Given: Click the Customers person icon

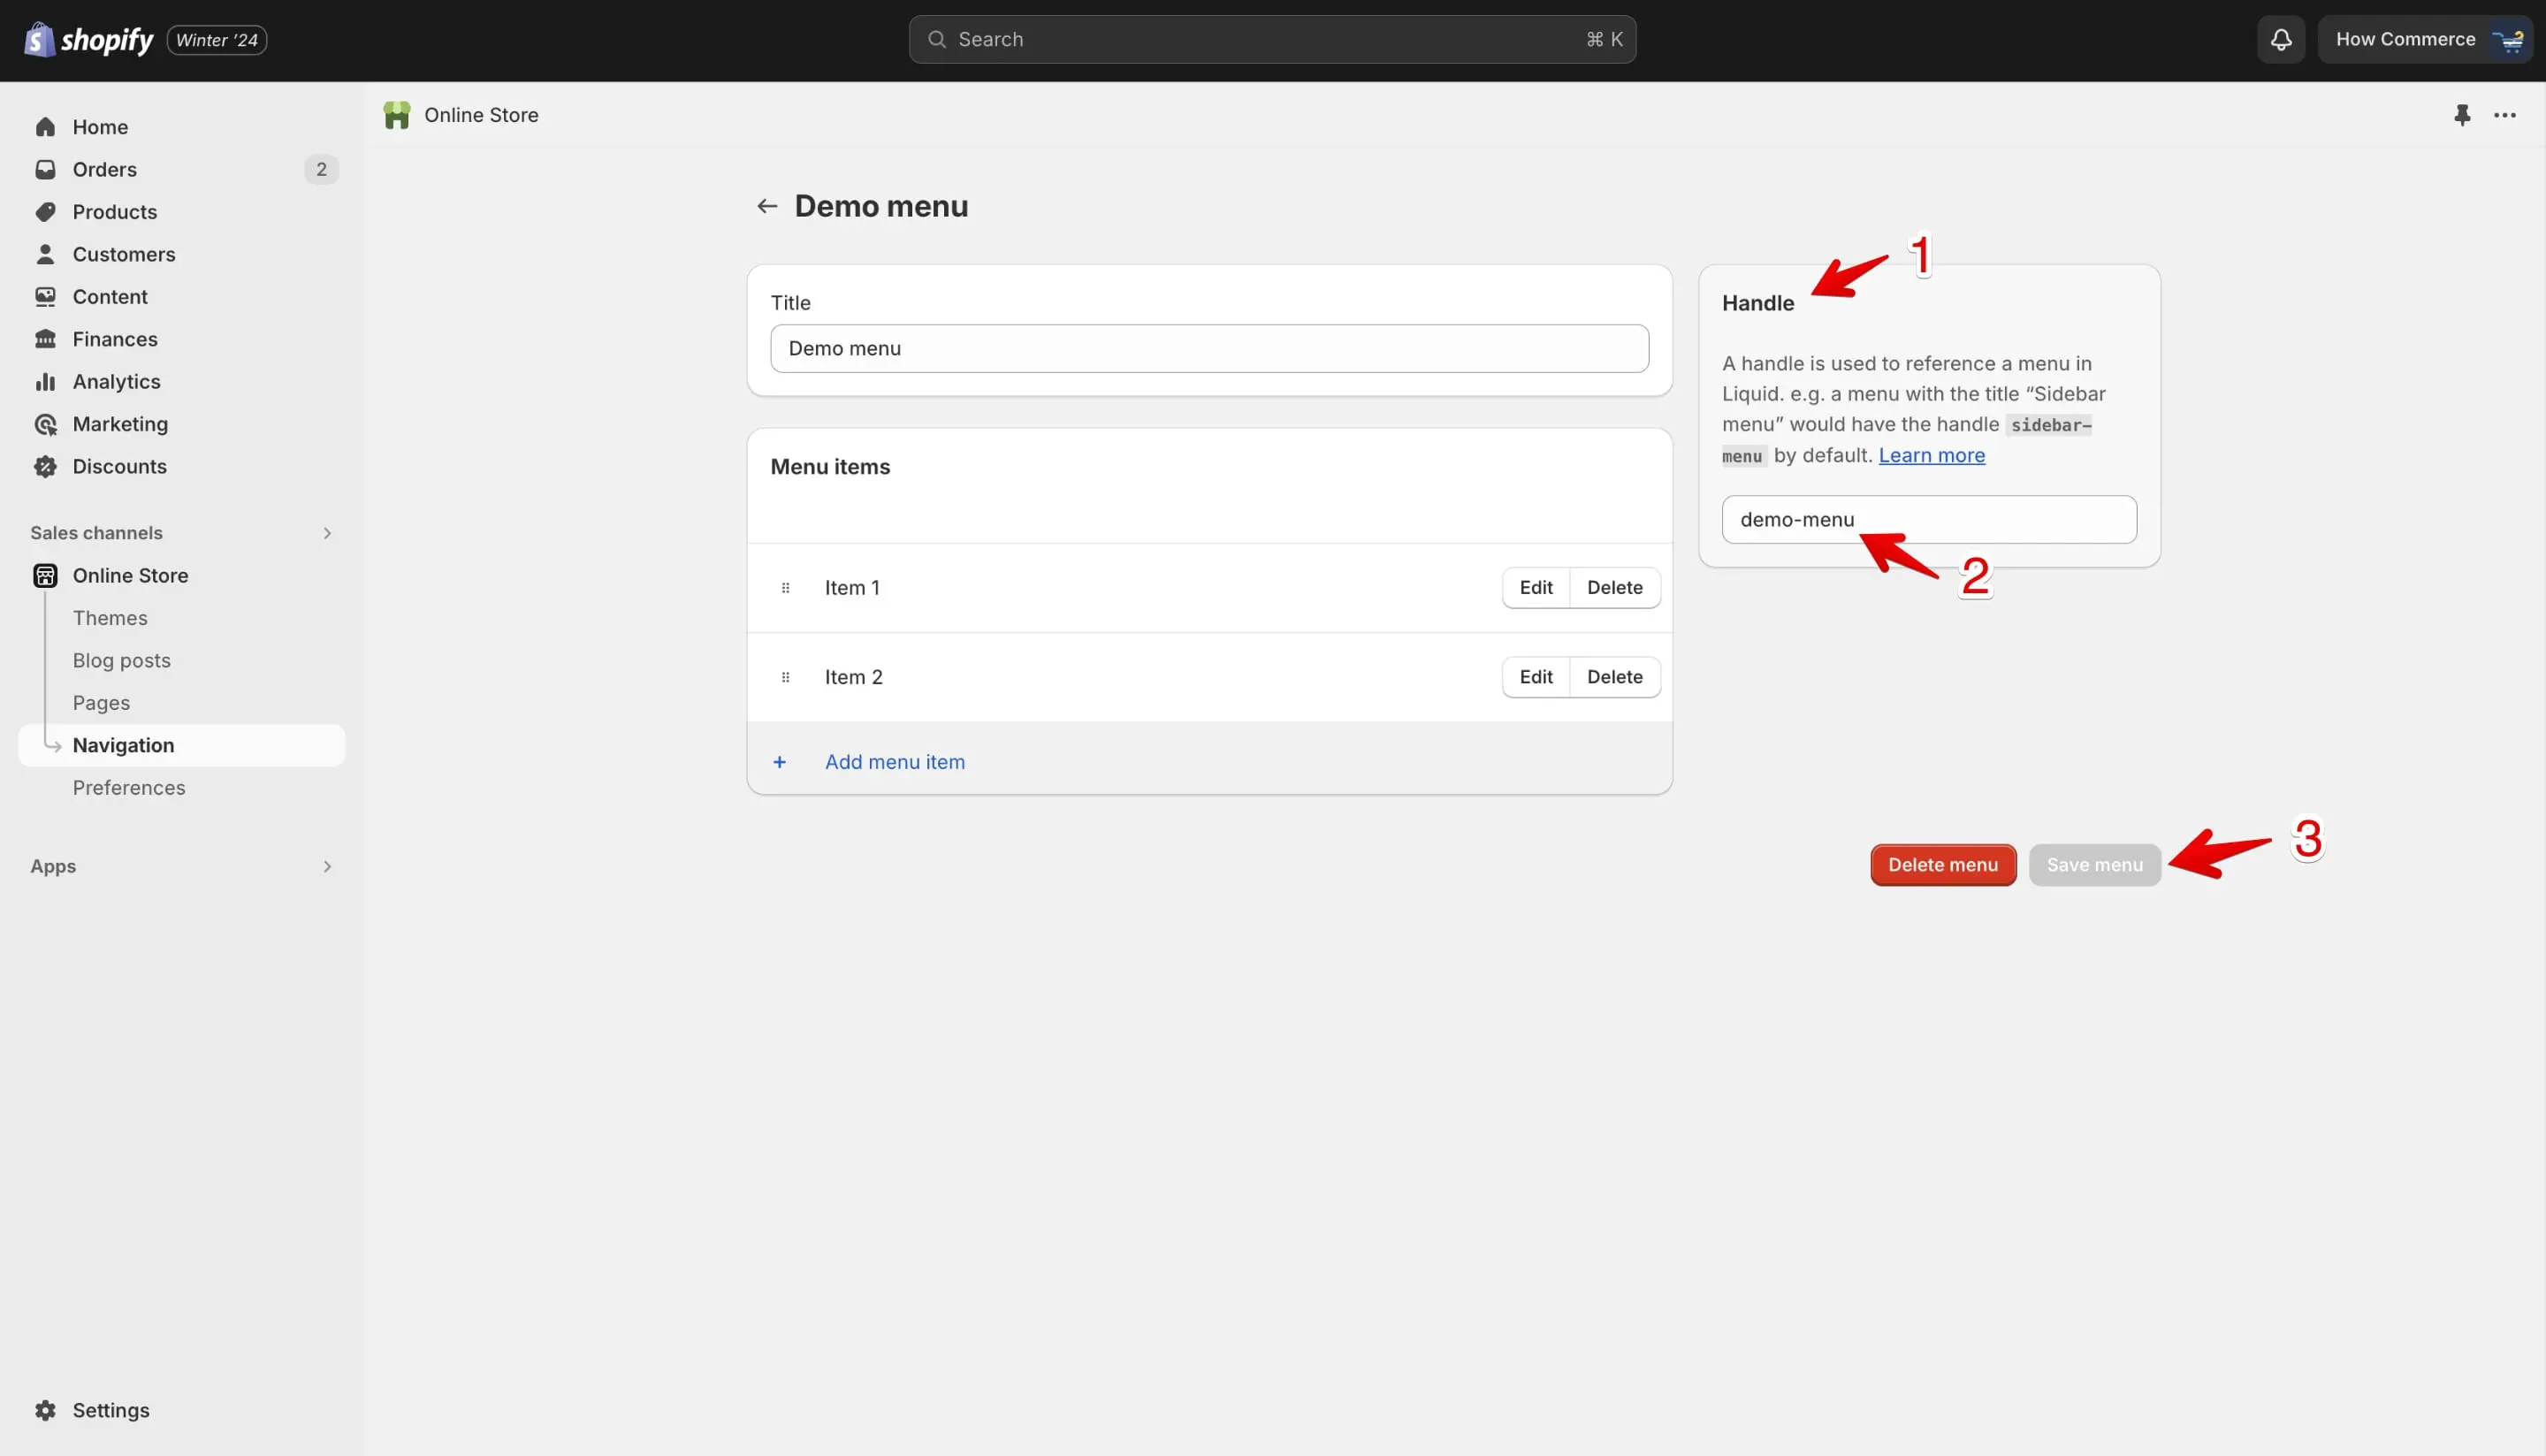Looking at the screenshot, I should (45, 255).
